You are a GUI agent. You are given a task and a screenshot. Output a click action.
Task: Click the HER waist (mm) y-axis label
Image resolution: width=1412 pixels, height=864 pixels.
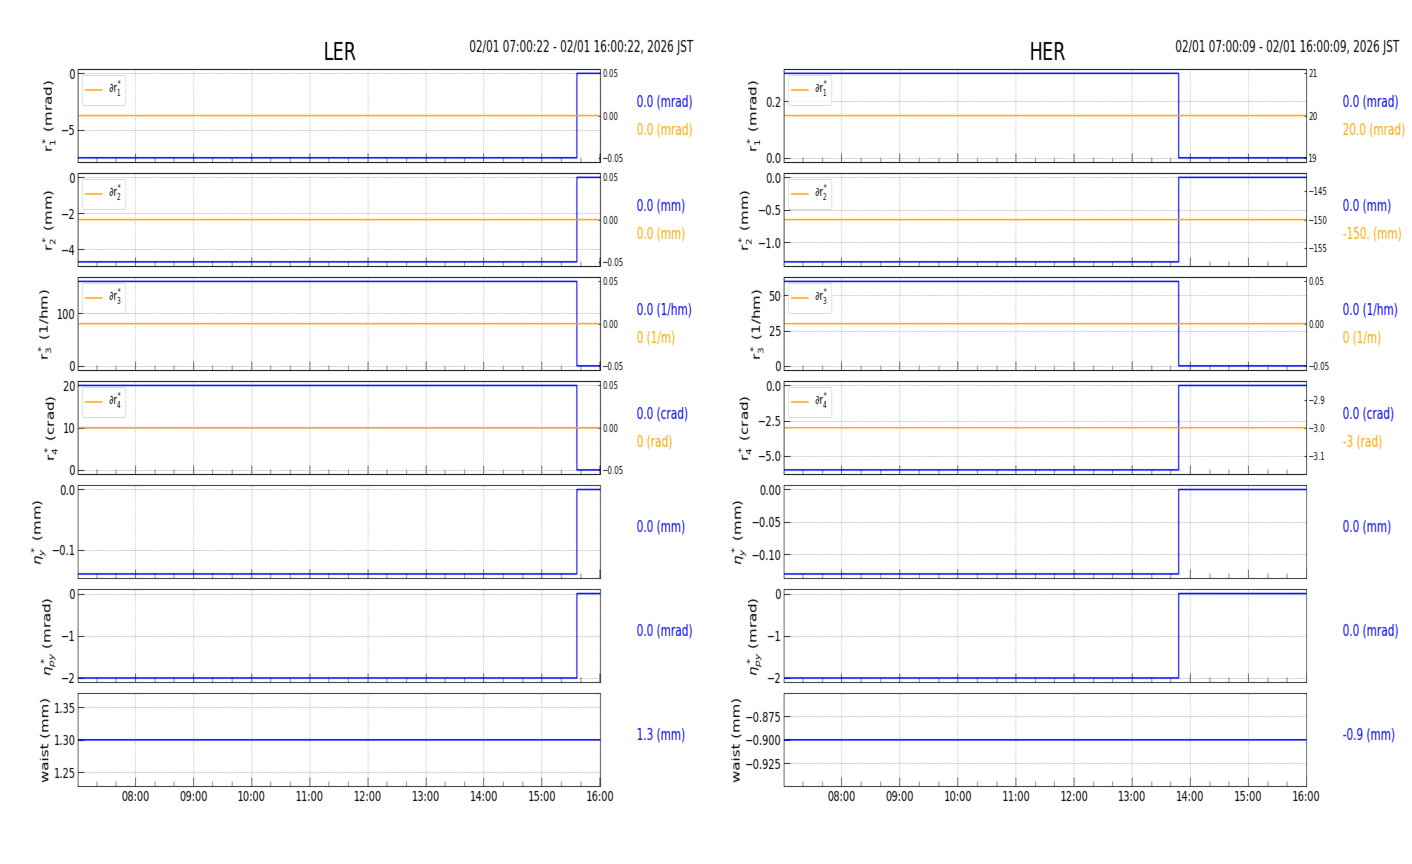738,740
